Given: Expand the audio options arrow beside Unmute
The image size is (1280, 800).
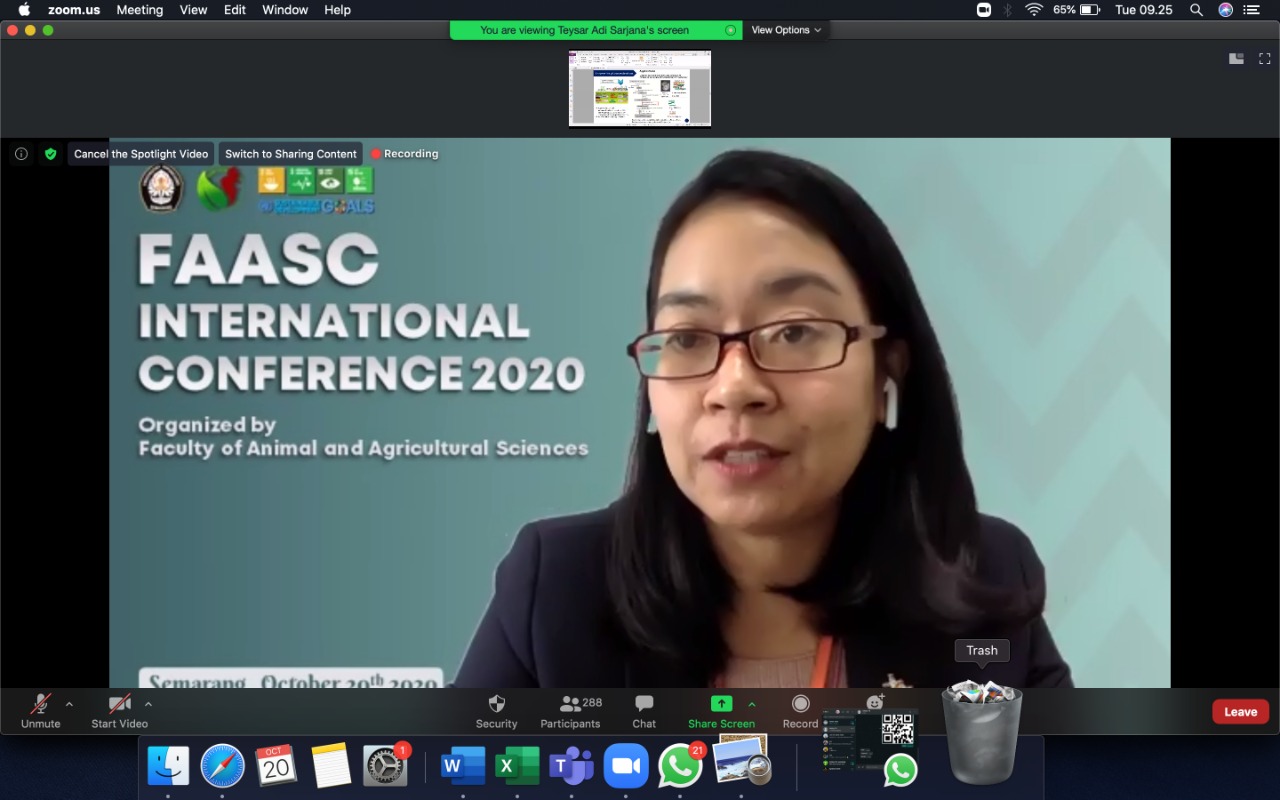Looking at the screenshot, I should 69,704.
